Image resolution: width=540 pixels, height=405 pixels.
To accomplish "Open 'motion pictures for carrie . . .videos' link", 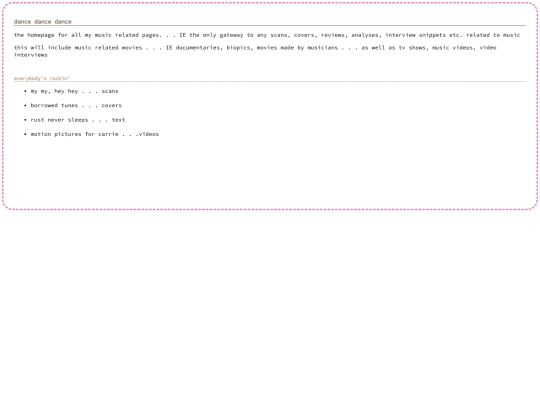I will pos(95,134).
